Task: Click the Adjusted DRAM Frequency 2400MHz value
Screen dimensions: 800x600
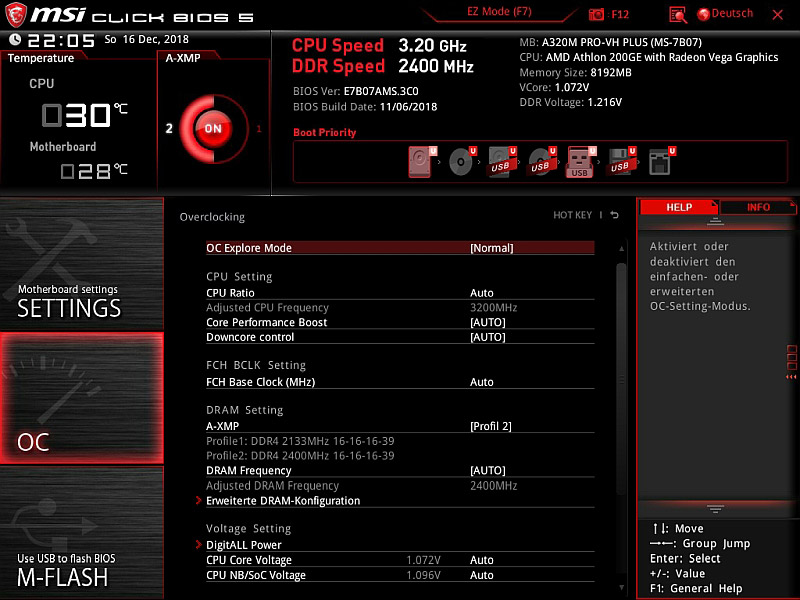Action: (493, 486)
